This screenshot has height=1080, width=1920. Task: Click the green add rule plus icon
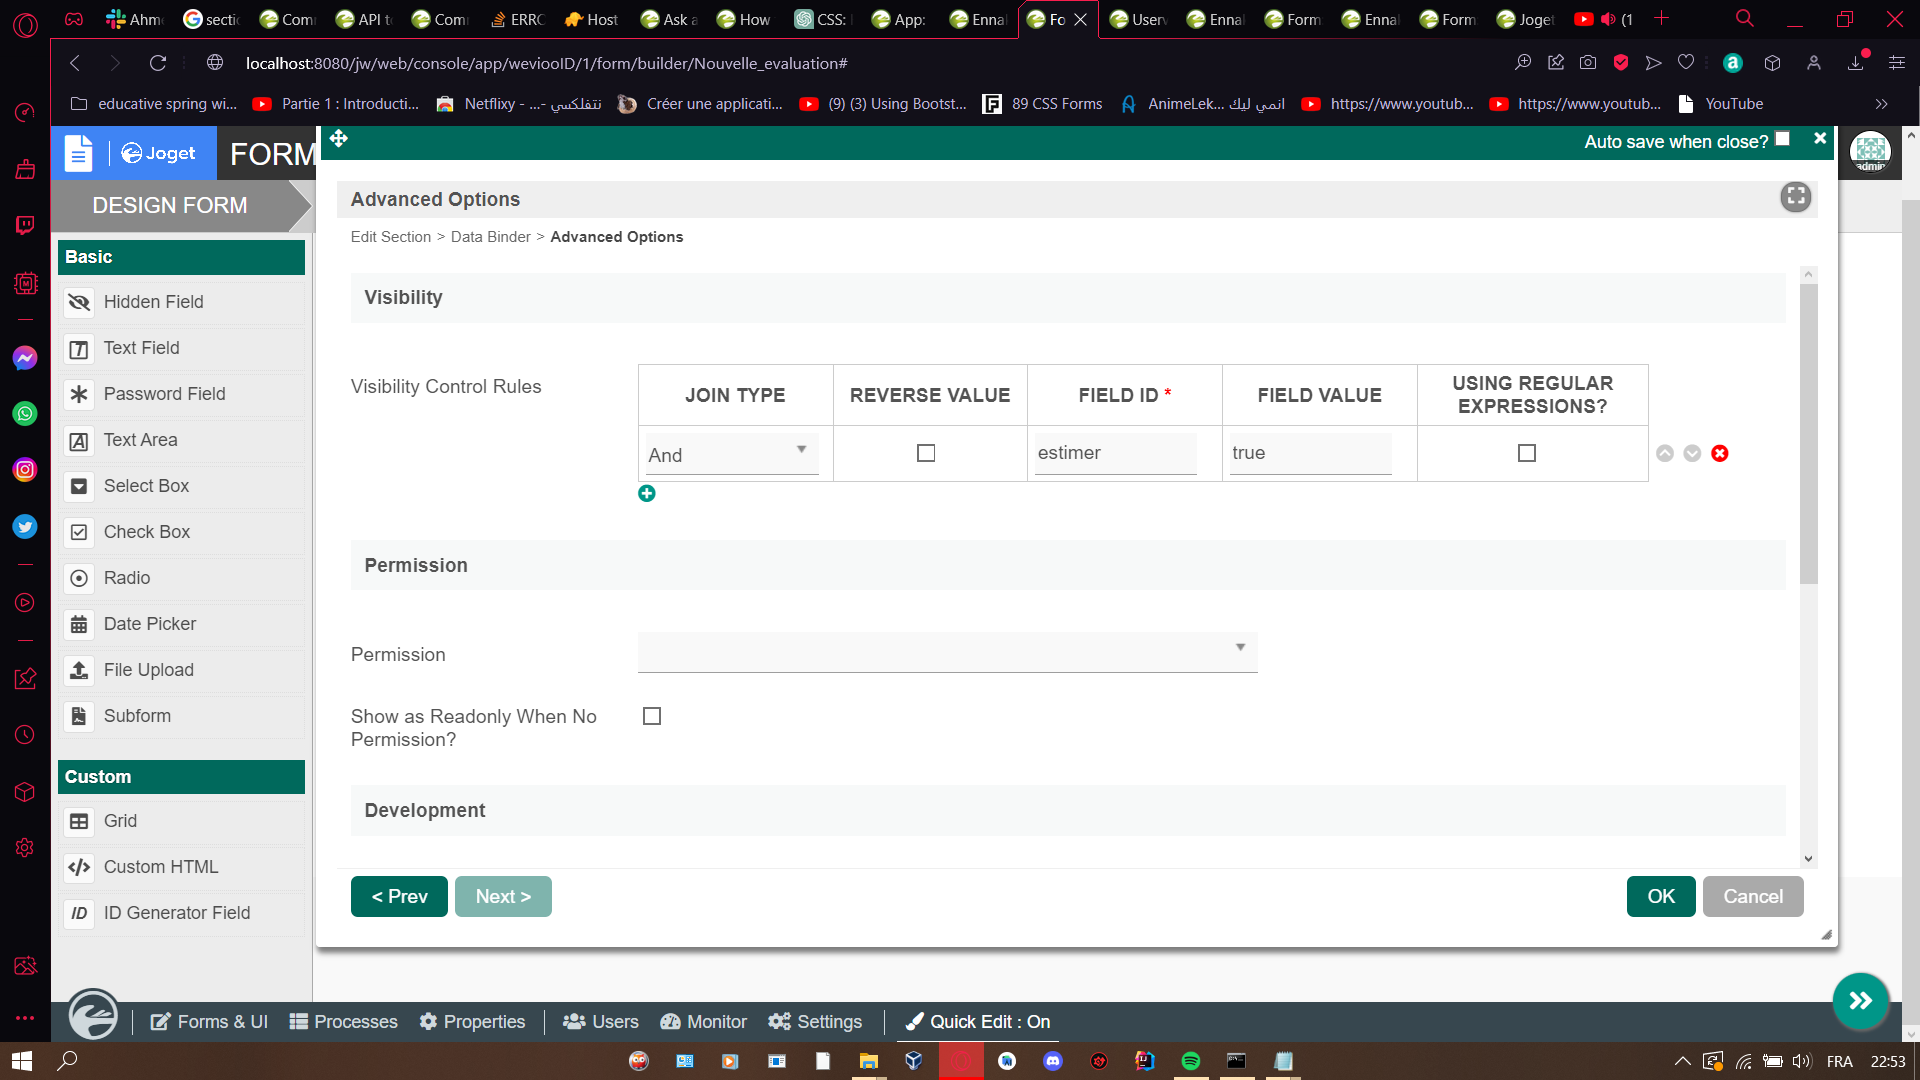tap(647, 493)
